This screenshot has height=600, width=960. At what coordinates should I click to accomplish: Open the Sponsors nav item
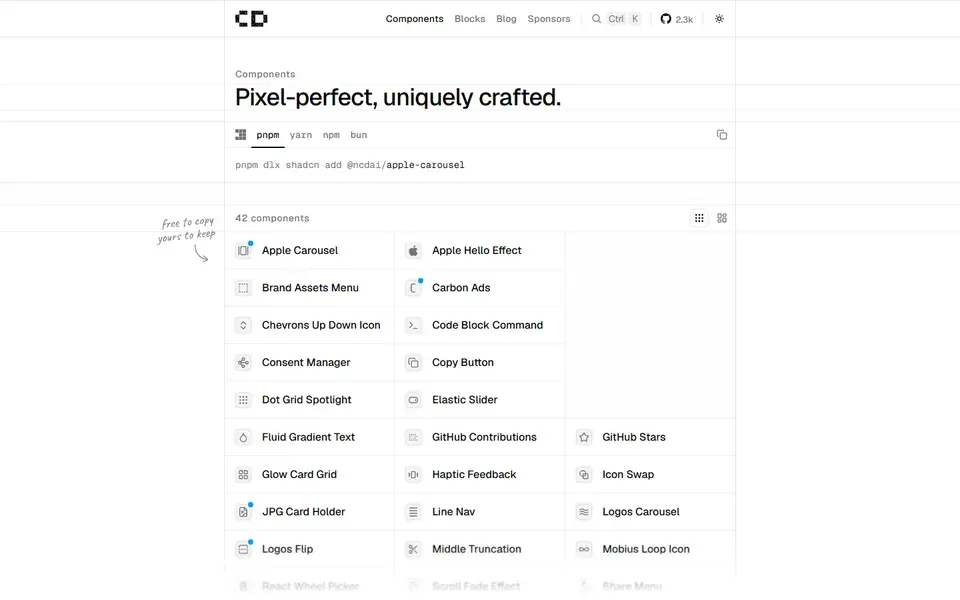pos(549,19)
